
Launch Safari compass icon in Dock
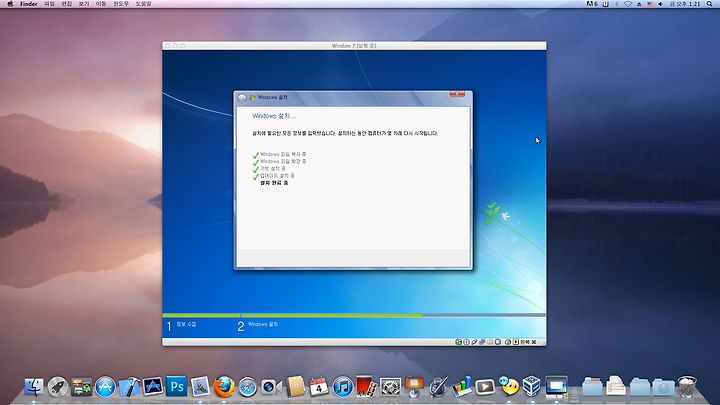(248, 388)
